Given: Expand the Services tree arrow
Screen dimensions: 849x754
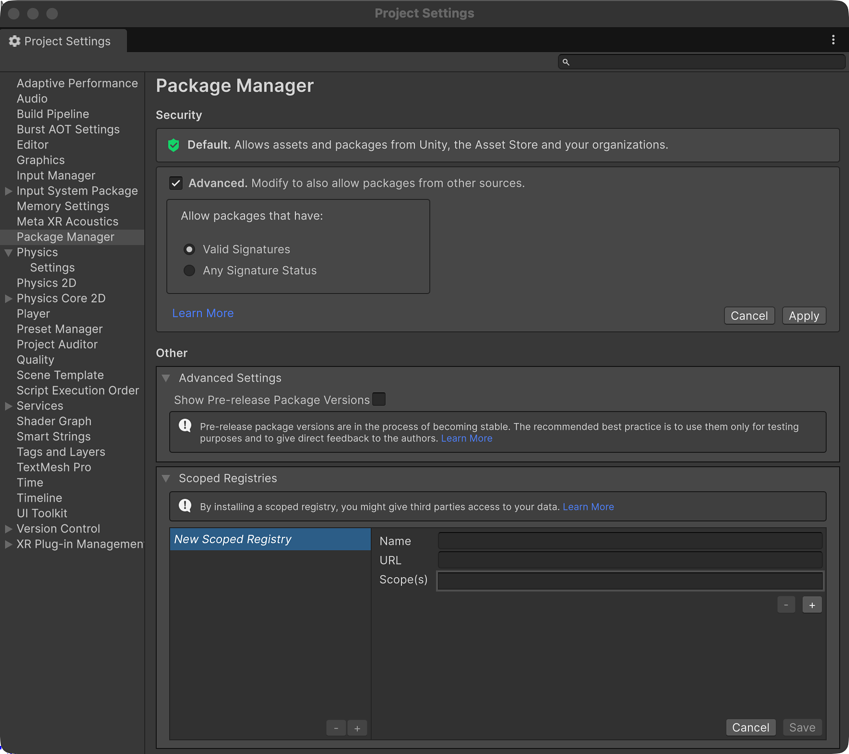Looking at the screenshot, I should (9, 406).
